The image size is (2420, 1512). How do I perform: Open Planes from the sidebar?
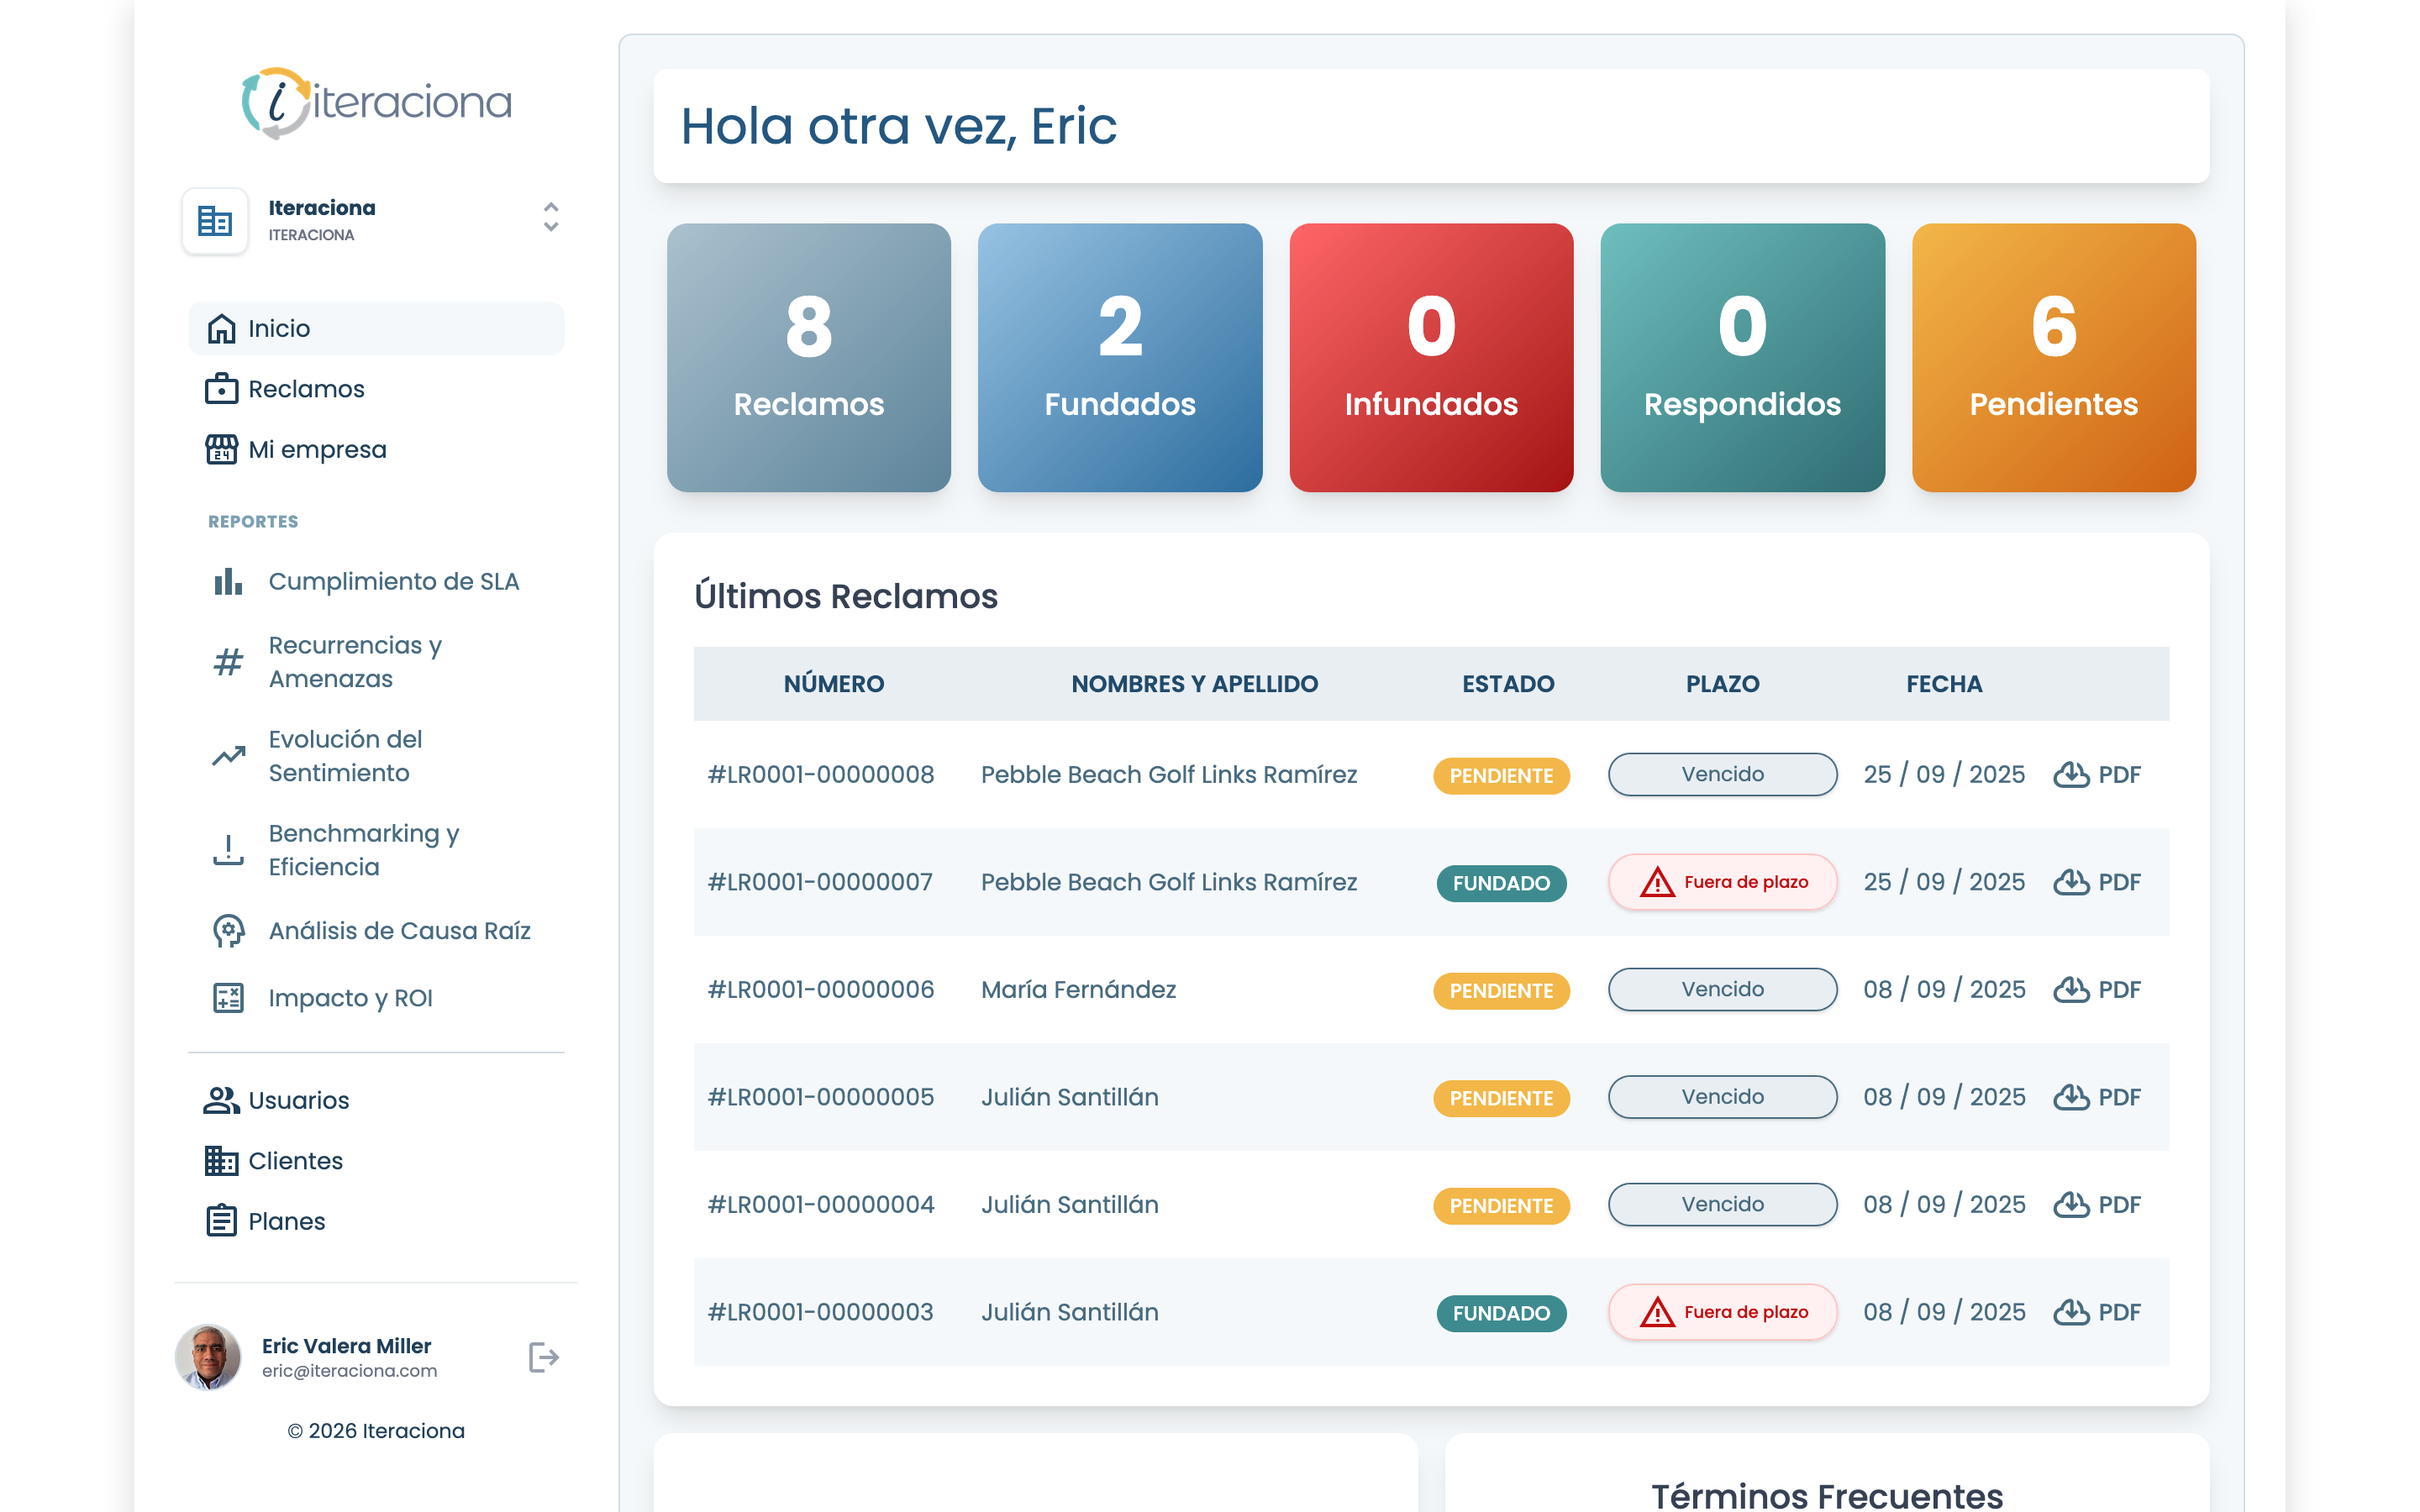tap(286, 1221)
